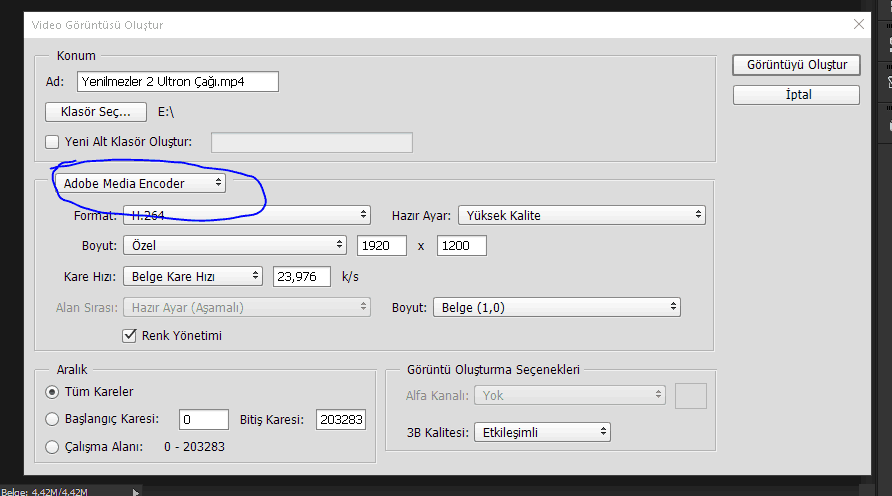
Task: Open the Belge Kare Hızı dropdown
Action: coord(193,276)
